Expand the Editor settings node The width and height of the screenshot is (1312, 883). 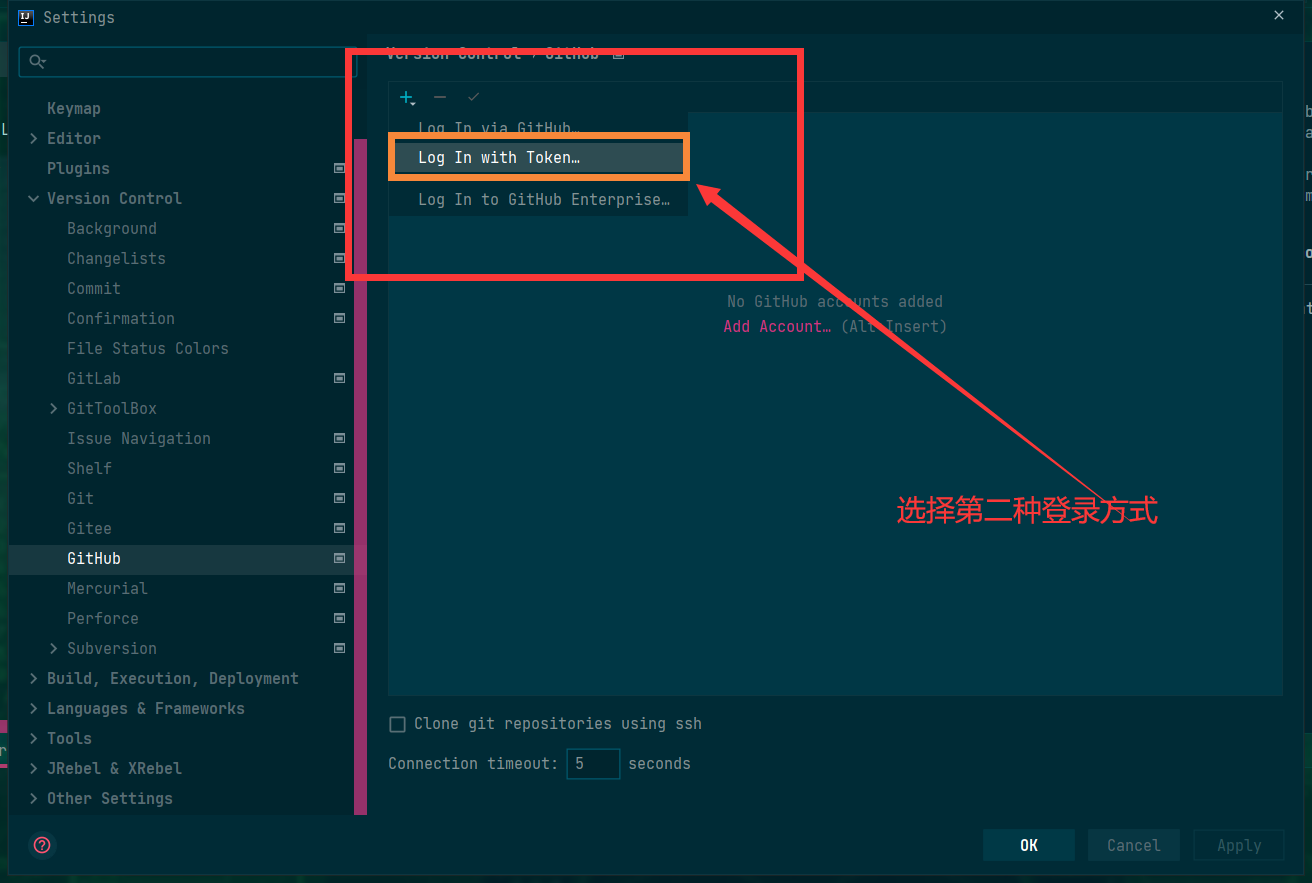click(x=33, y=138)
